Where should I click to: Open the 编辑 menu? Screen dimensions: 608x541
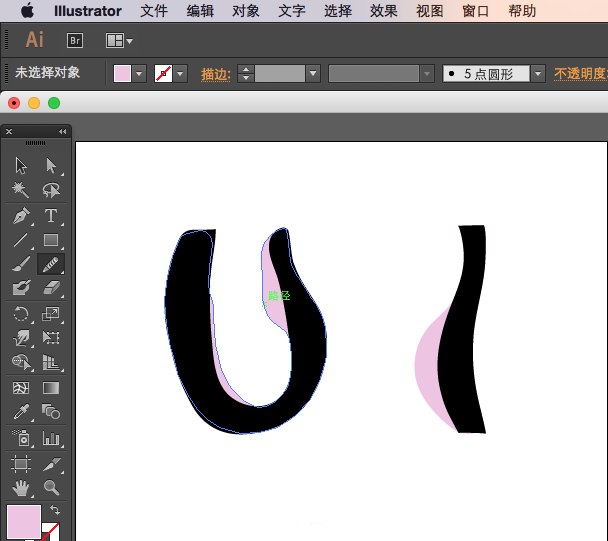click(200, 11)
